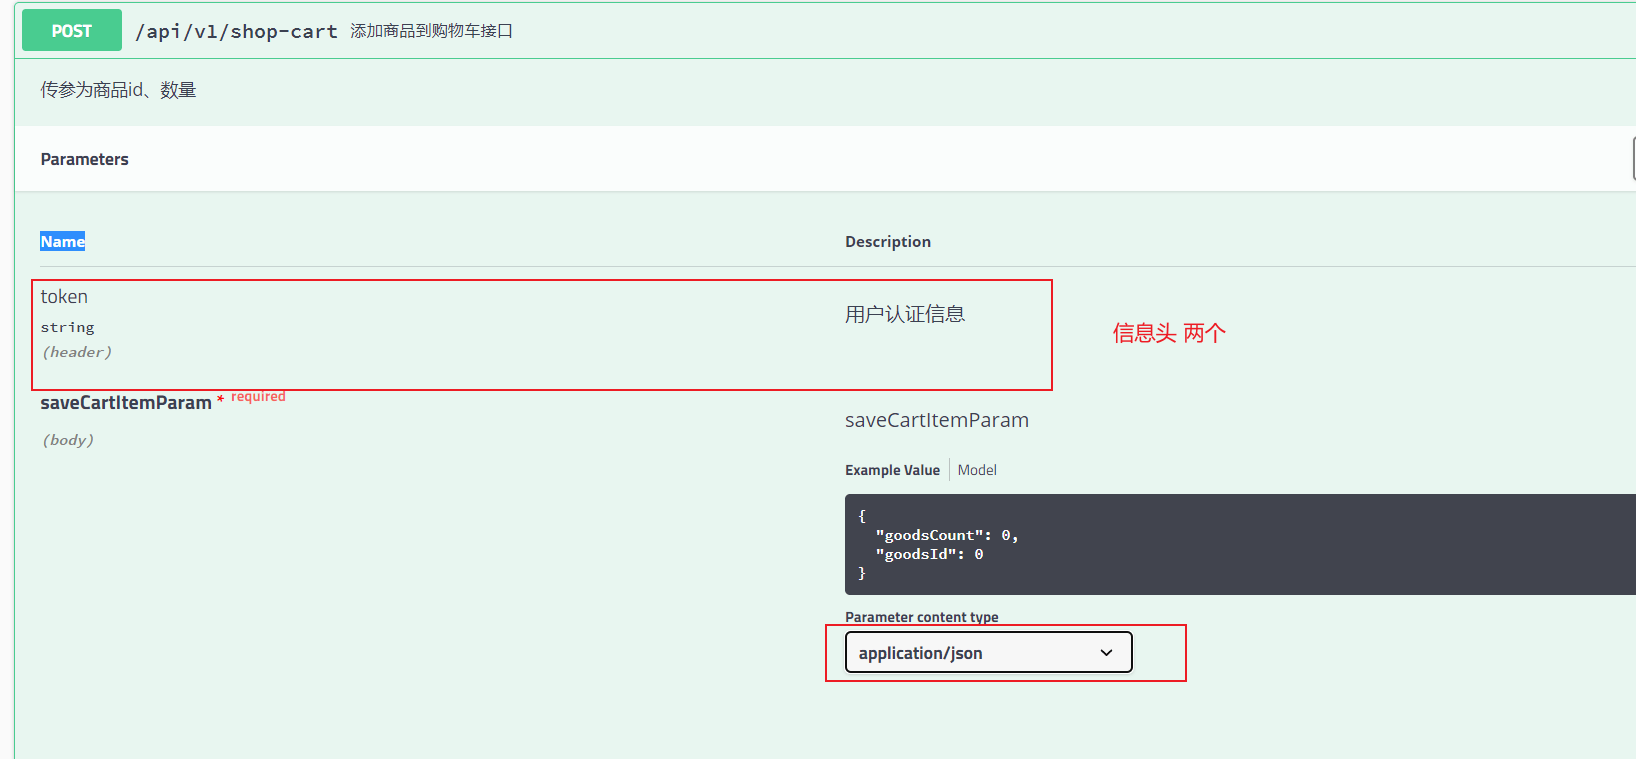Click the "goodsCount" line in the example
1636x759 pixels.
[x=946, y=535]
